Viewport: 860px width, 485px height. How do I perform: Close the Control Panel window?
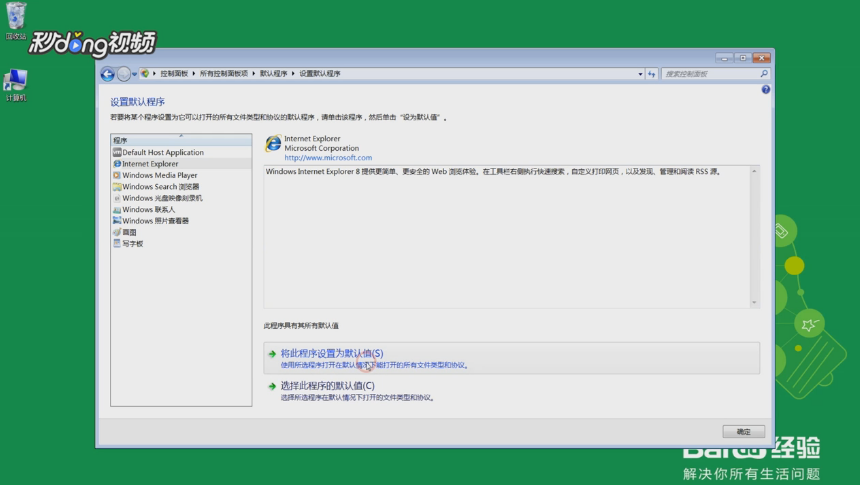click(x=761, y=58)
